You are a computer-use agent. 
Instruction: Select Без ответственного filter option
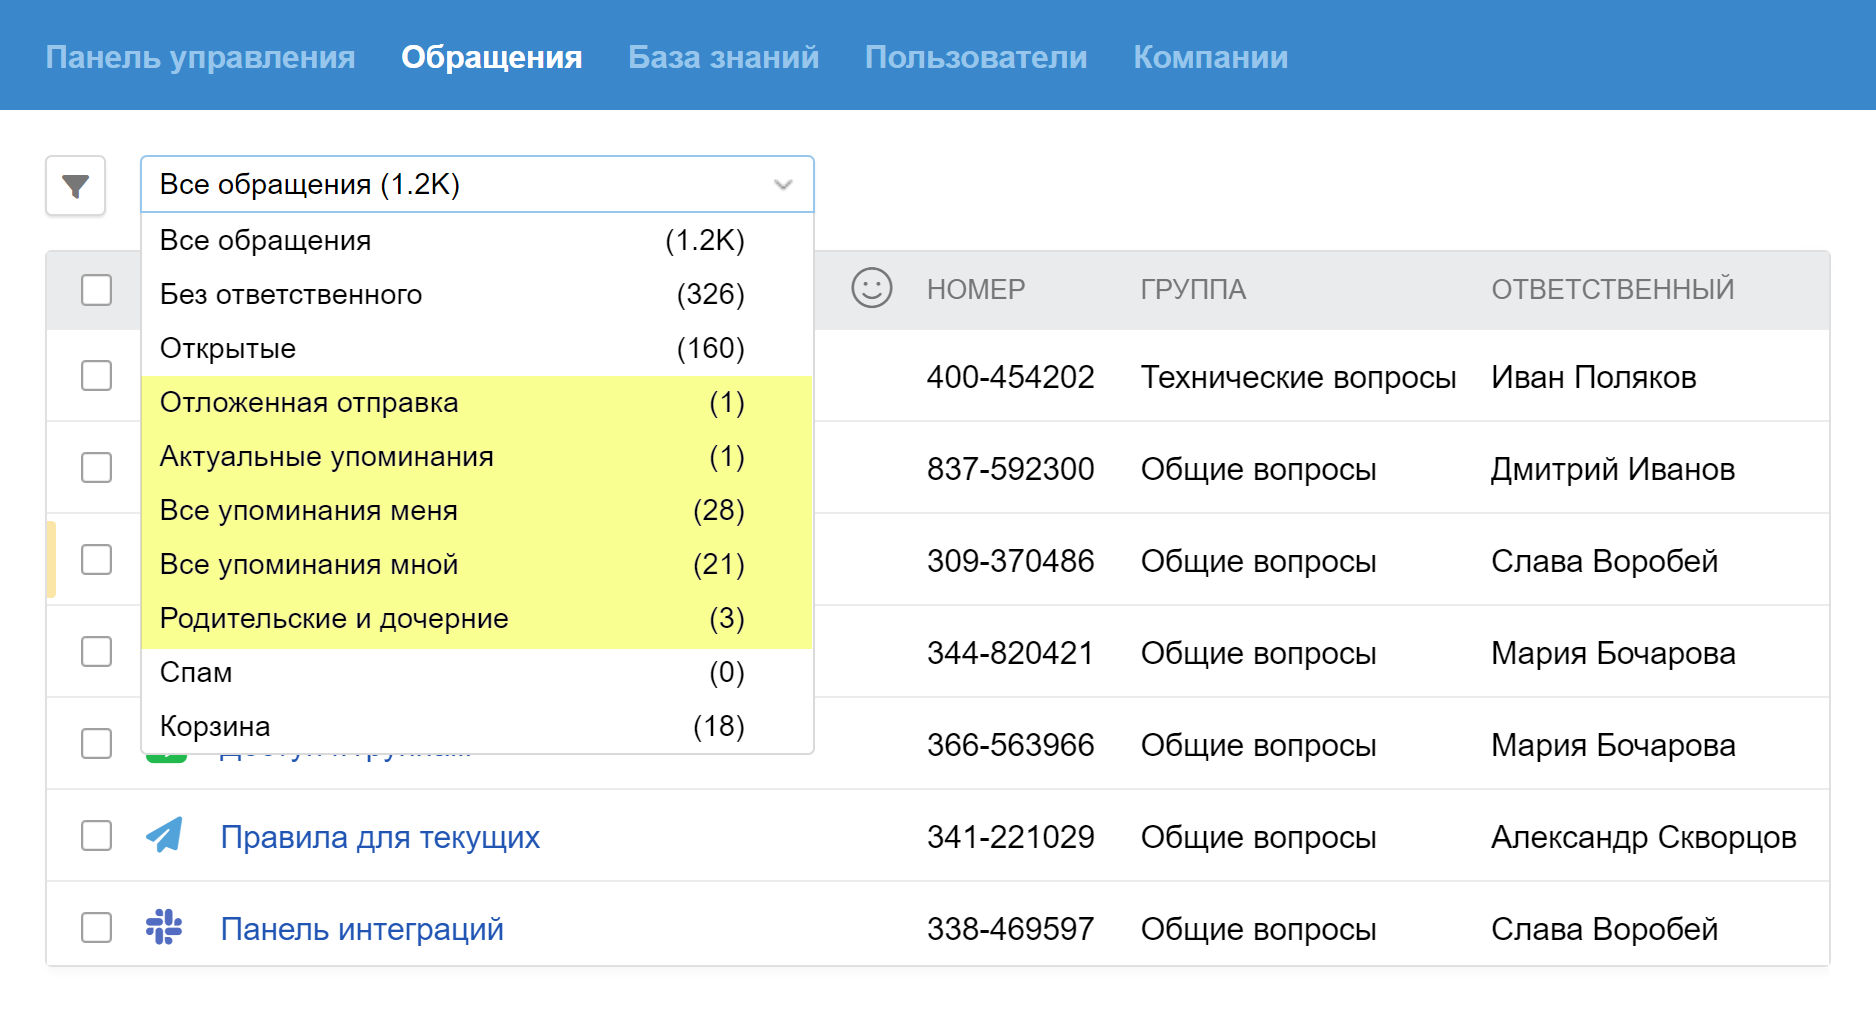(x=477, y=295)
